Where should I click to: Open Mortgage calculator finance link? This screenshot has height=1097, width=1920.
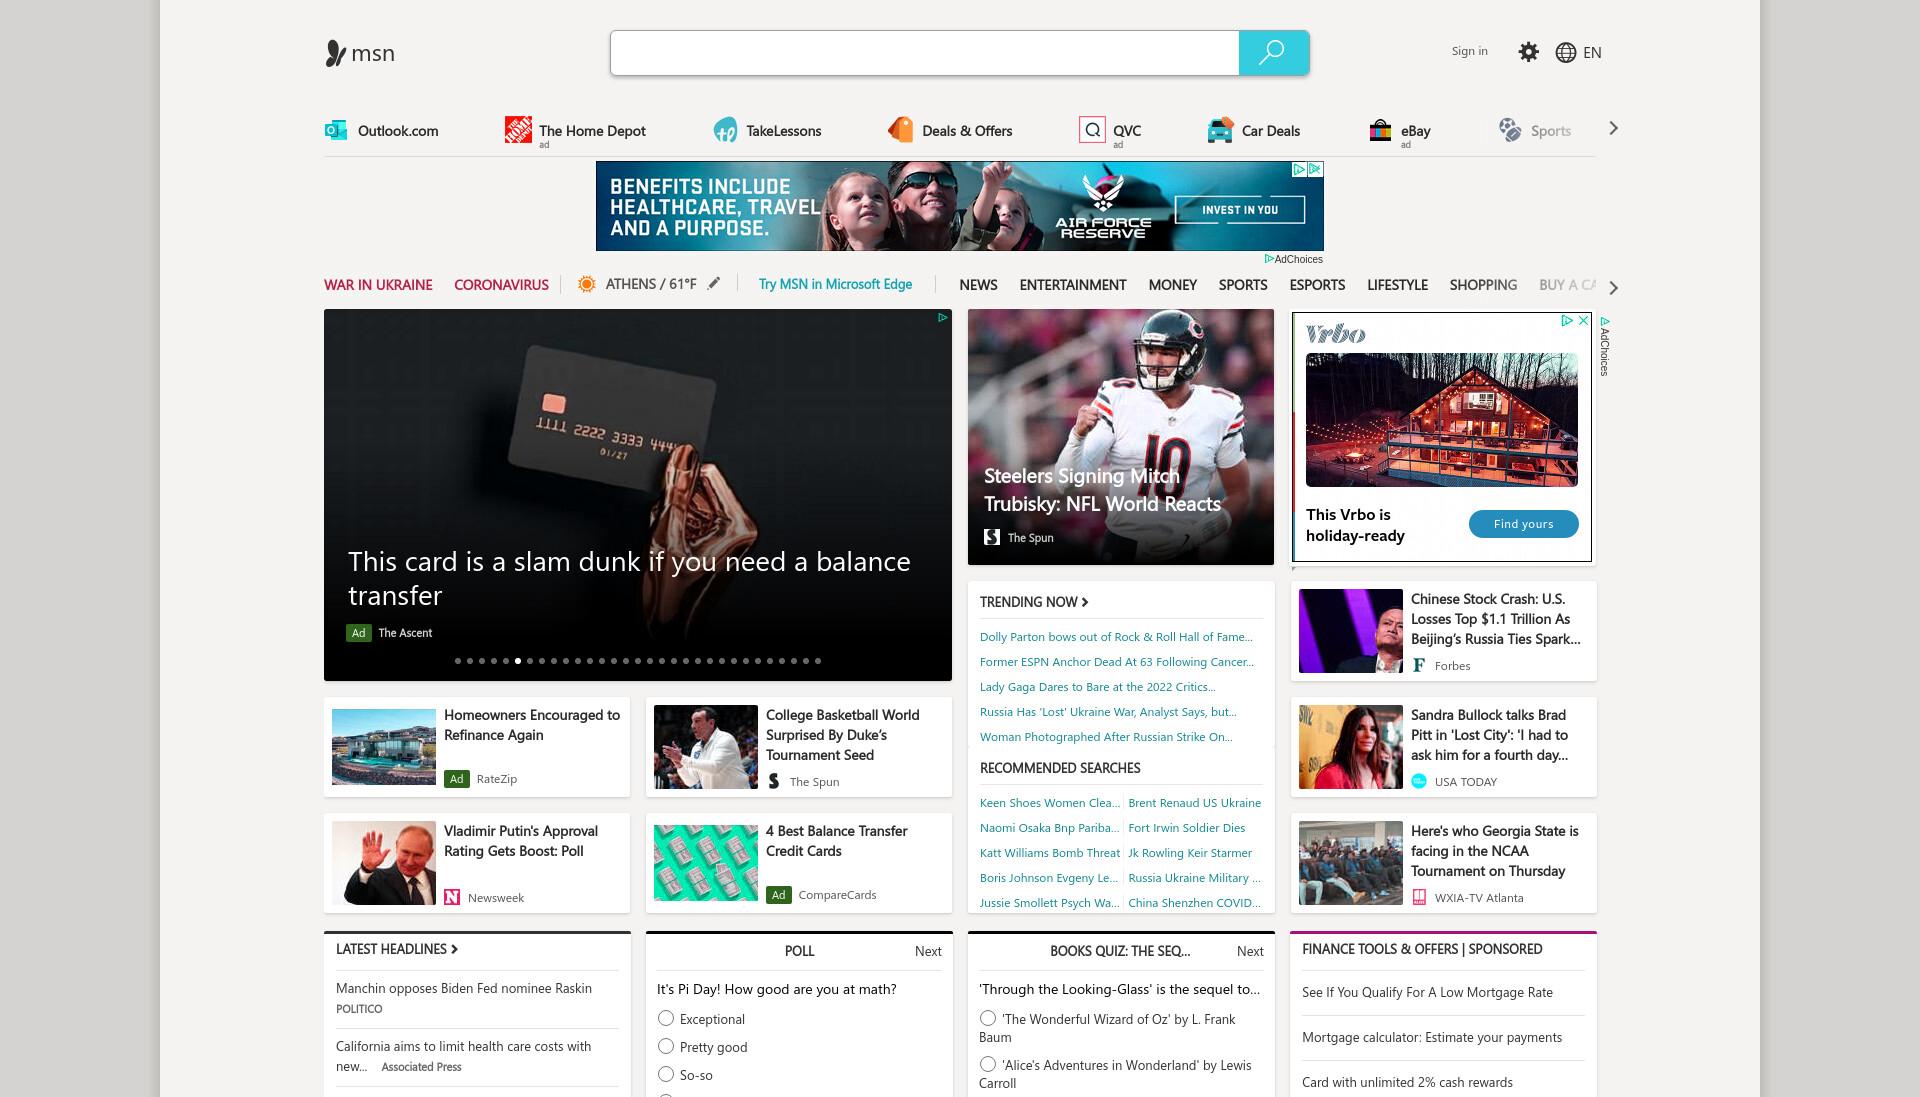[1432, 1037]
